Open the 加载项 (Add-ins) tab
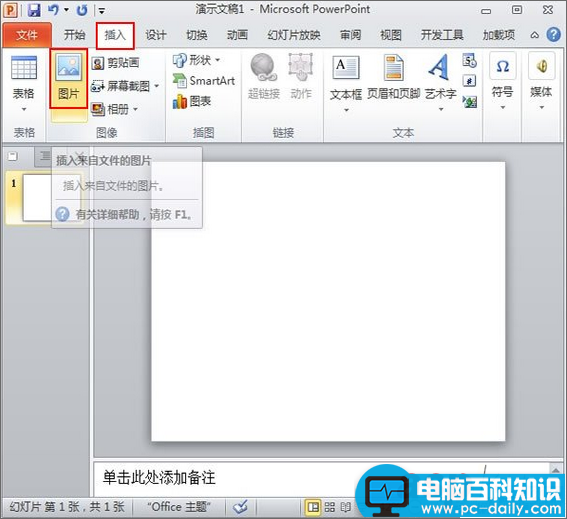 click(x=499, y=35)
